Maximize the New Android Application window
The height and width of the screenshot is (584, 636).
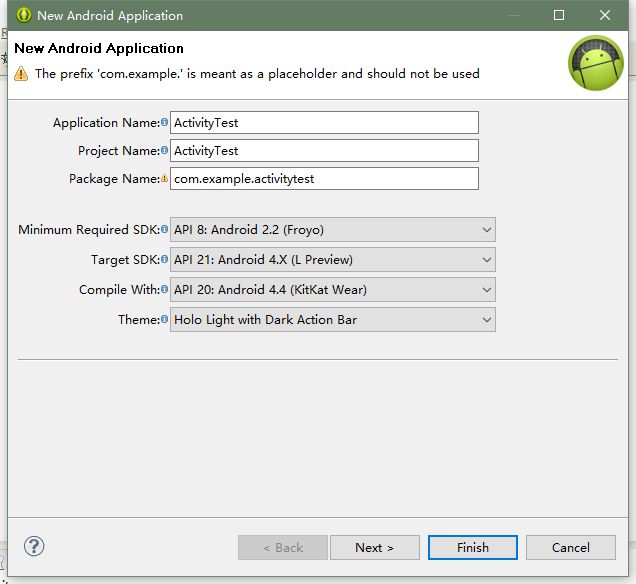(x=559, y=15)
